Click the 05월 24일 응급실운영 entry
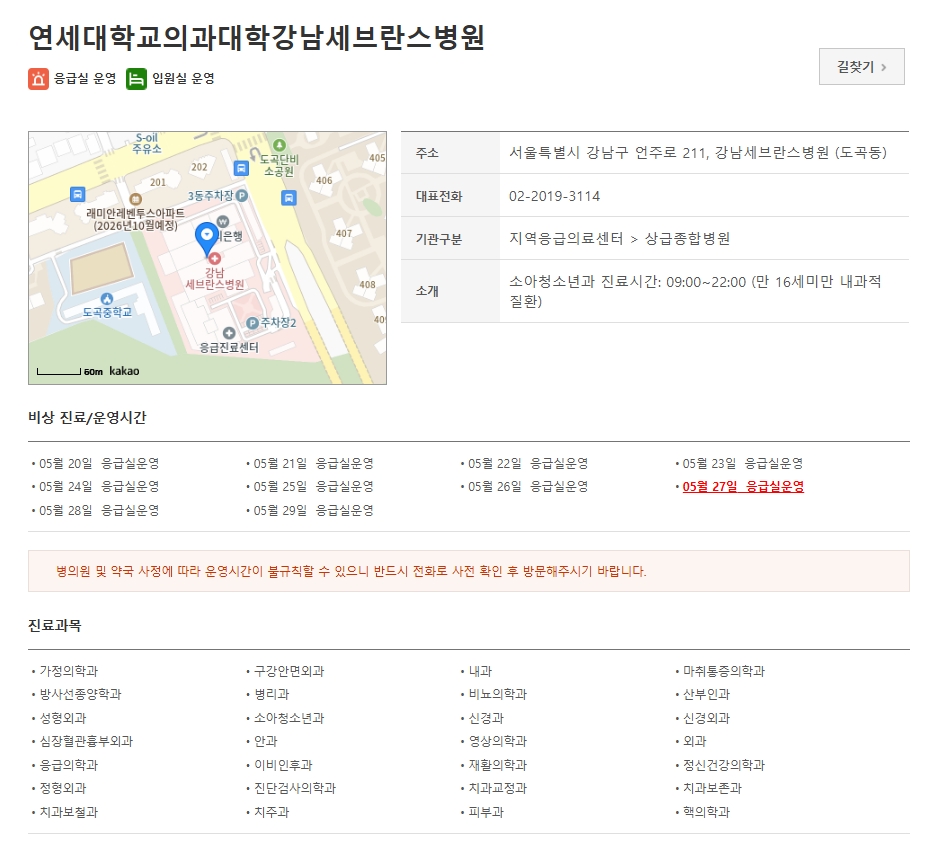This screenshot has height=848, width=939. pyautogui.click(x=99, y=487)
